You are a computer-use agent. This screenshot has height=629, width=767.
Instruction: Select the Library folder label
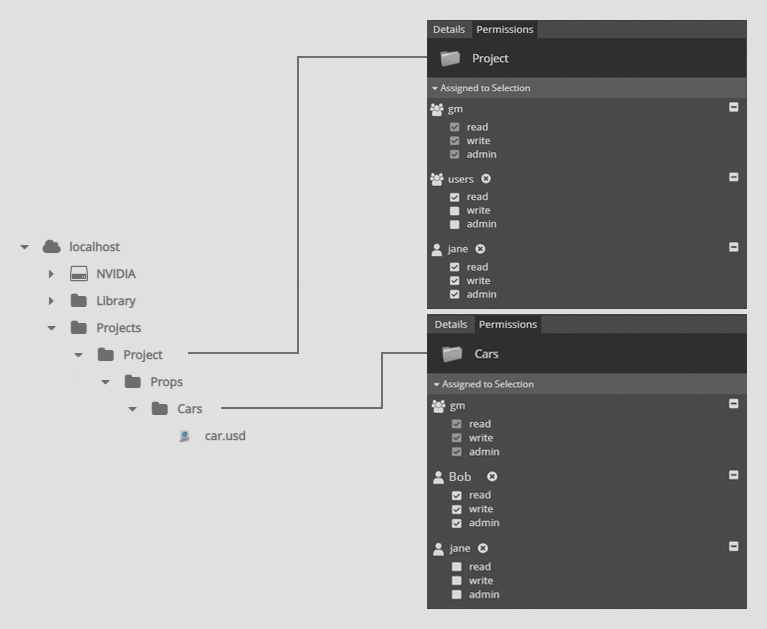[116, 301]
